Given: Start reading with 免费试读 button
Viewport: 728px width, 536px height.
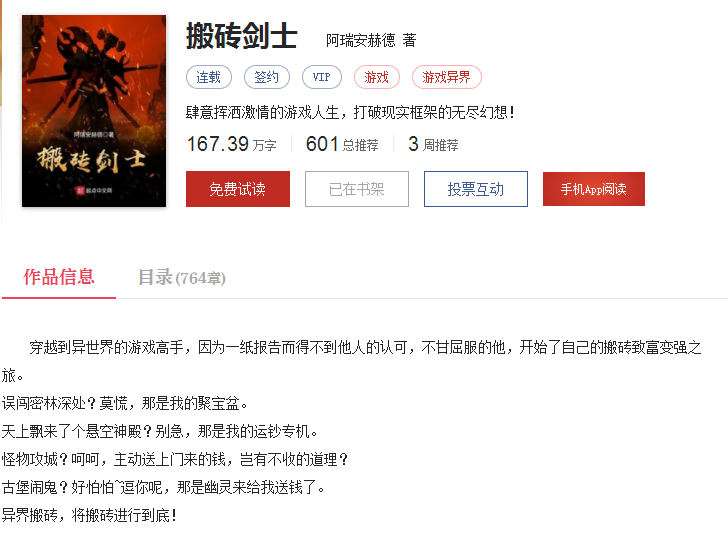Looking at the screenshot, I should 238,189.
